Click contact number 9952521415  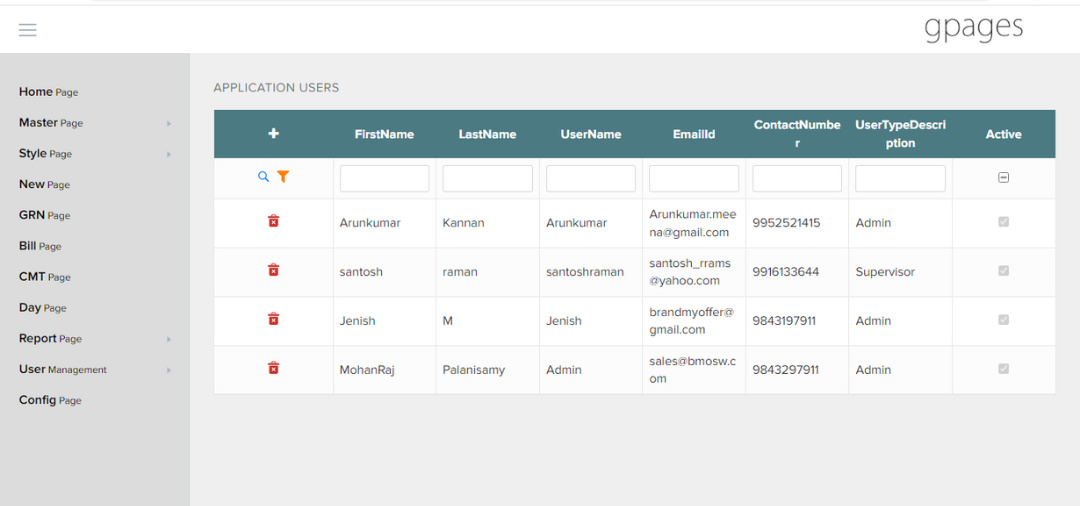786,223
